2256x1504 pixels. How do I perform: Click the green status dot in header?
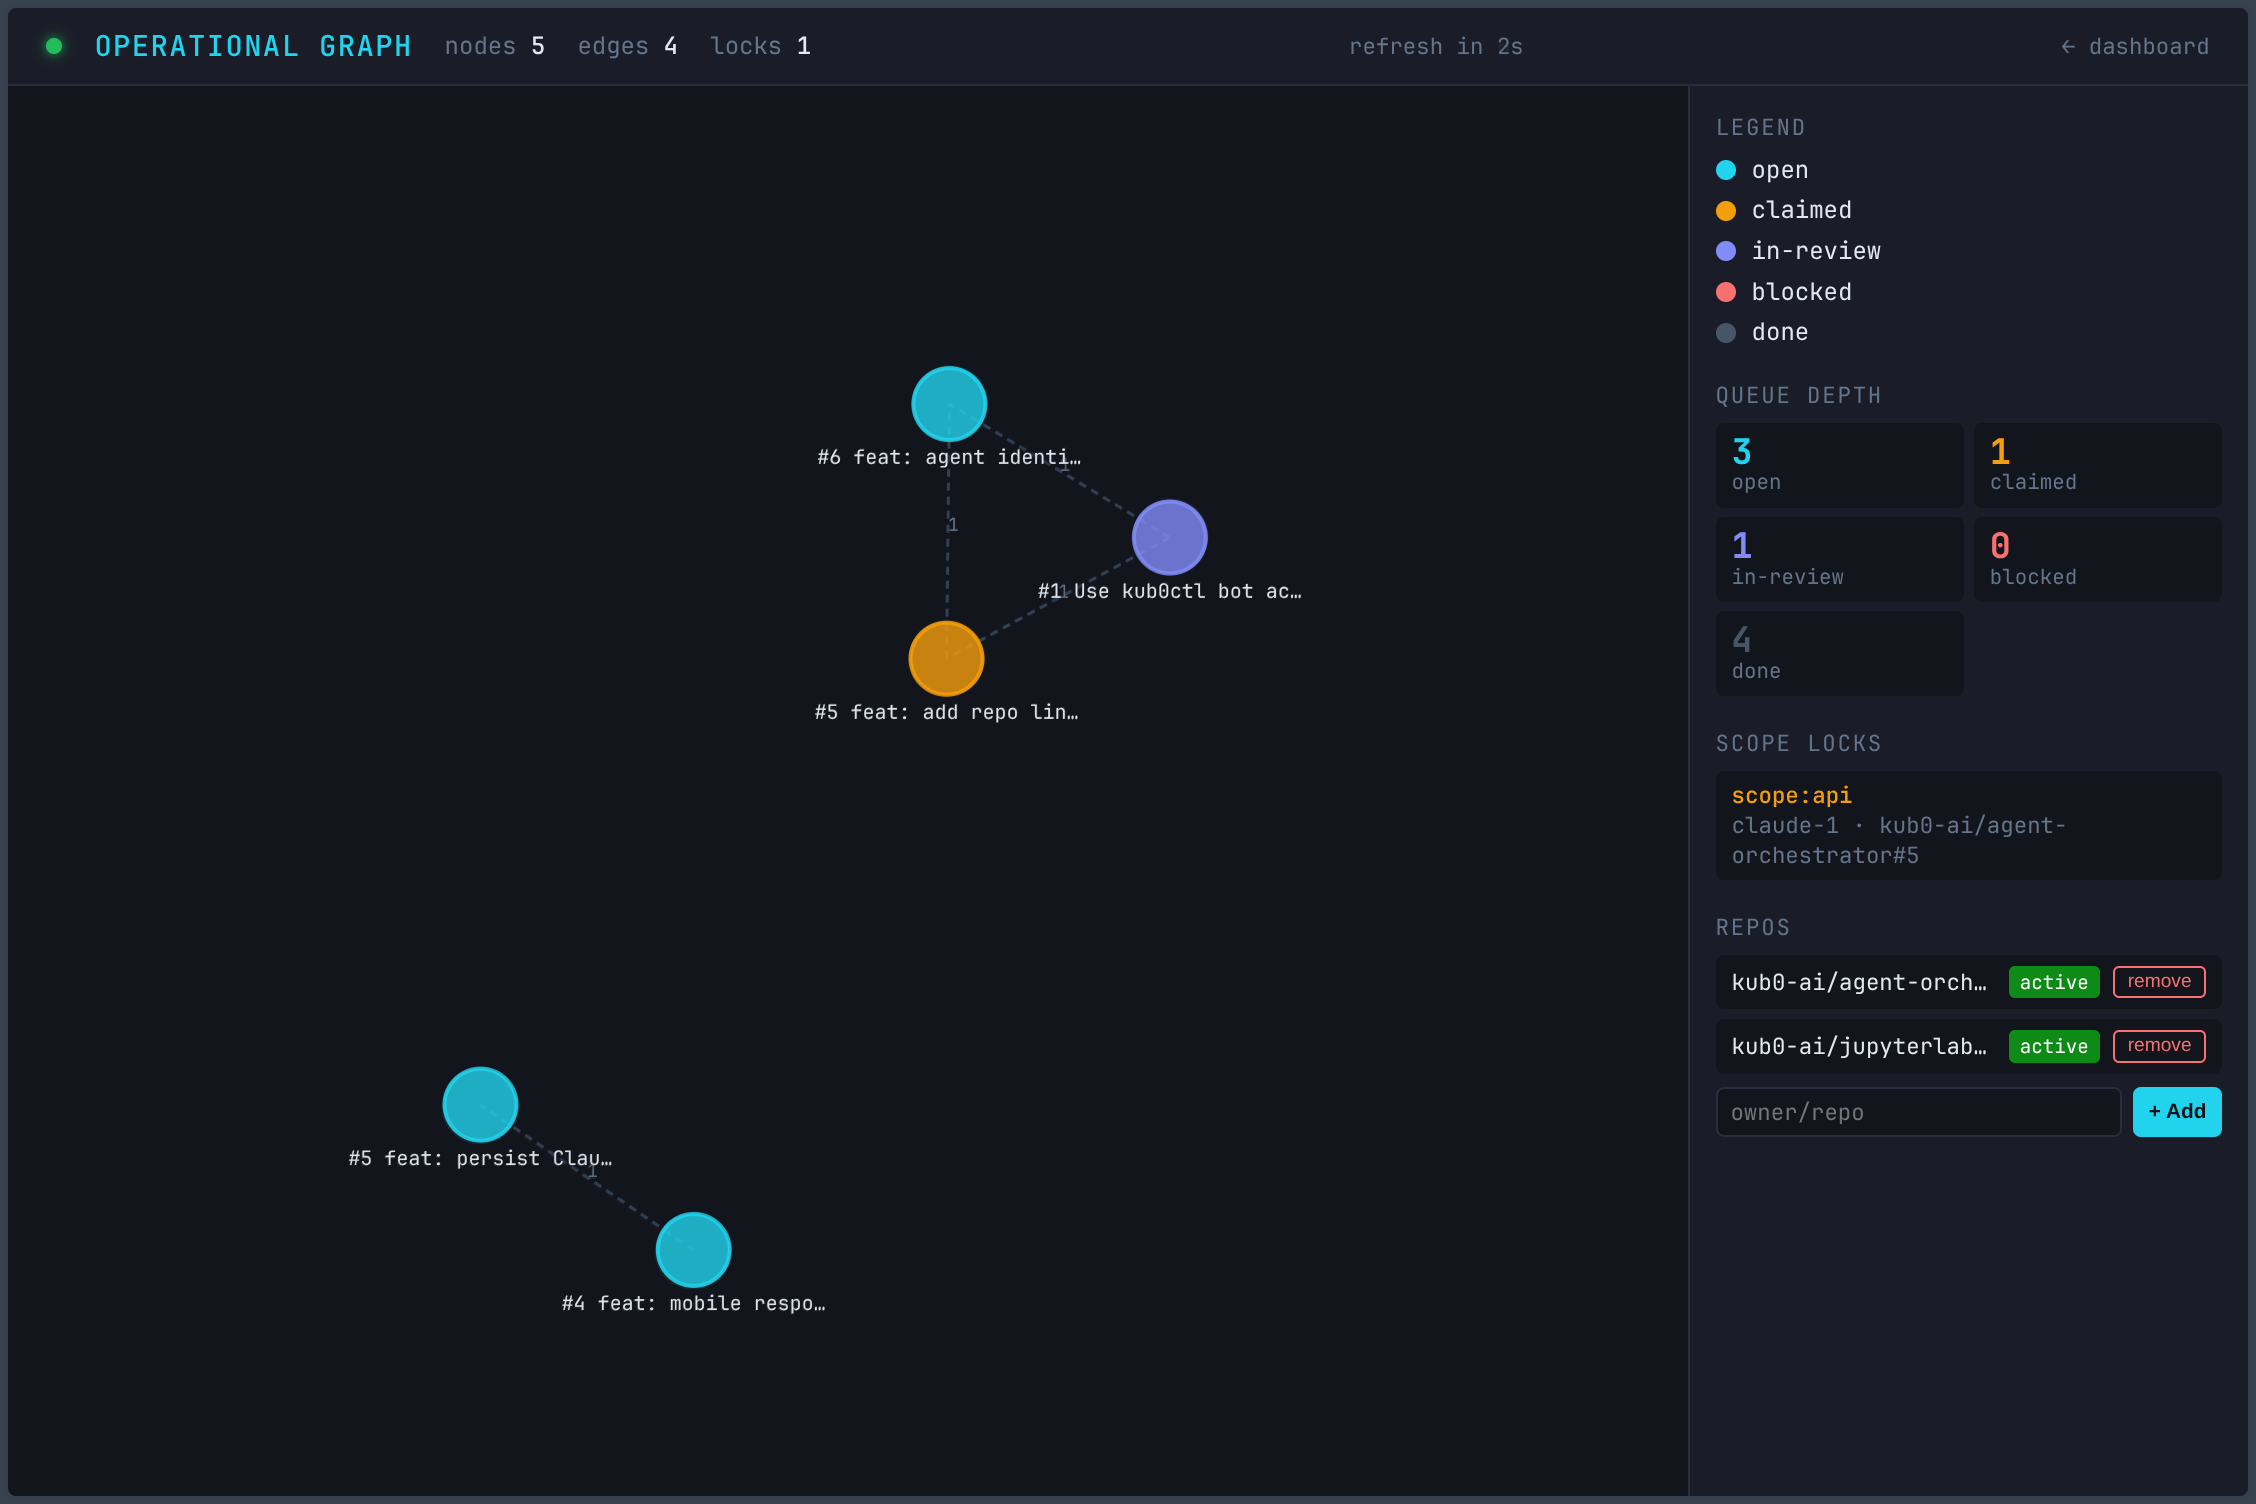[x=54, y=46]
